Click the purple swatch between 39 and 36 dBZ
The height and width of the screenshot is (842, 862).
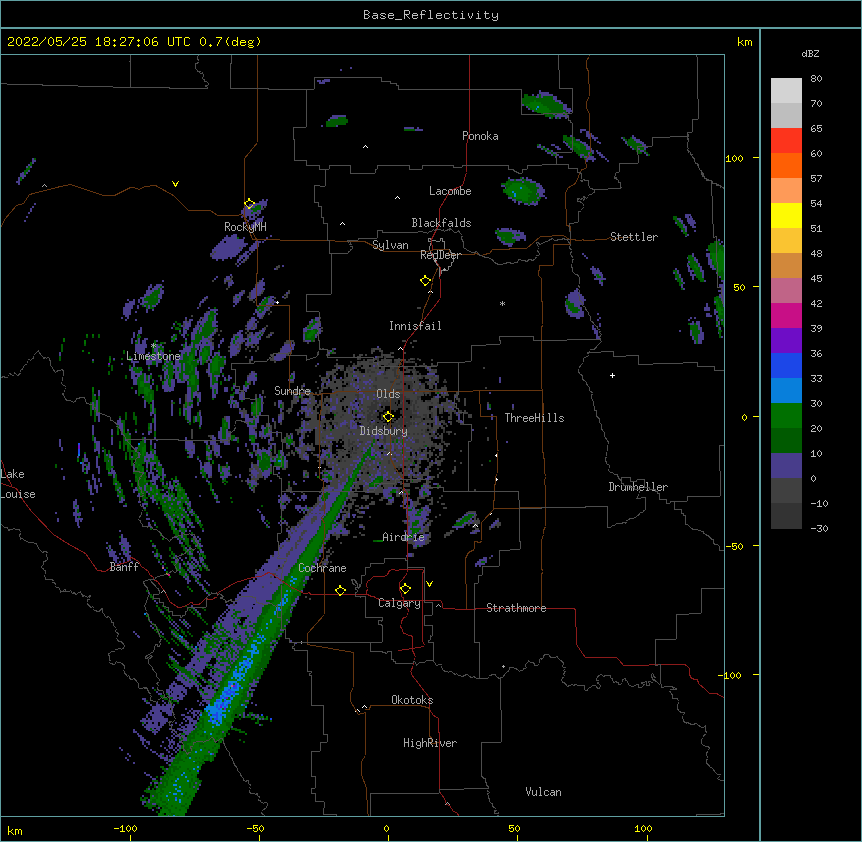[x=786, y=341]
